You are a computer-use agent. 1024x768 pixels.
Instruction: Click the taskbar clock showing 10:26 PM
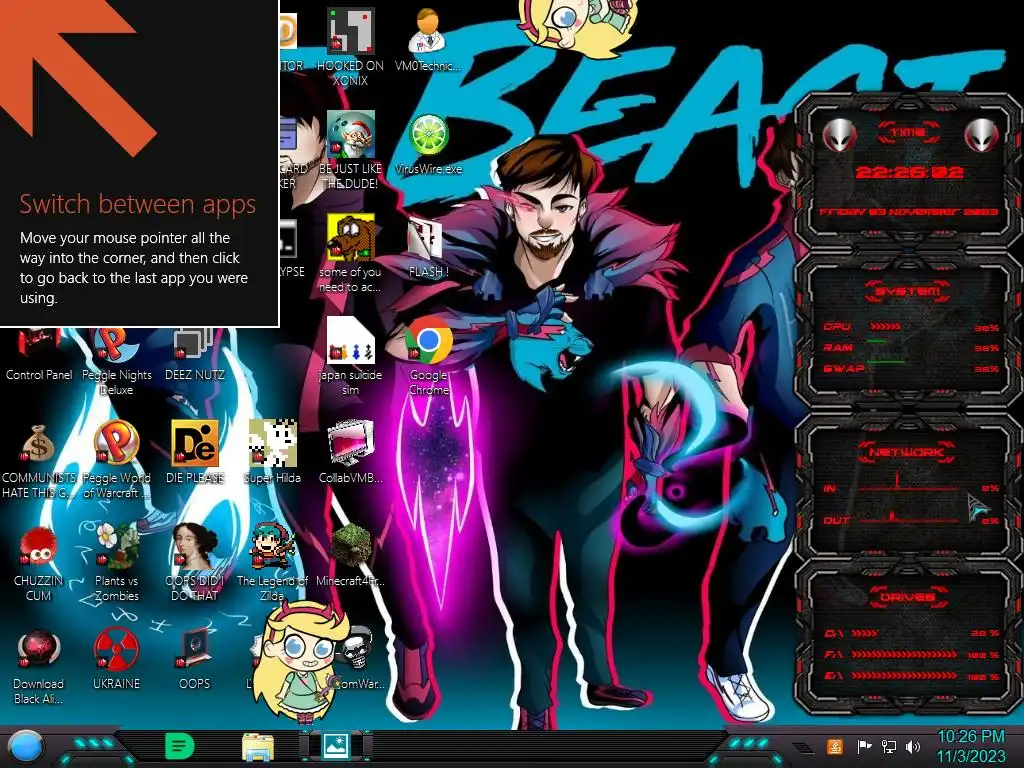[x=971, y=746]
